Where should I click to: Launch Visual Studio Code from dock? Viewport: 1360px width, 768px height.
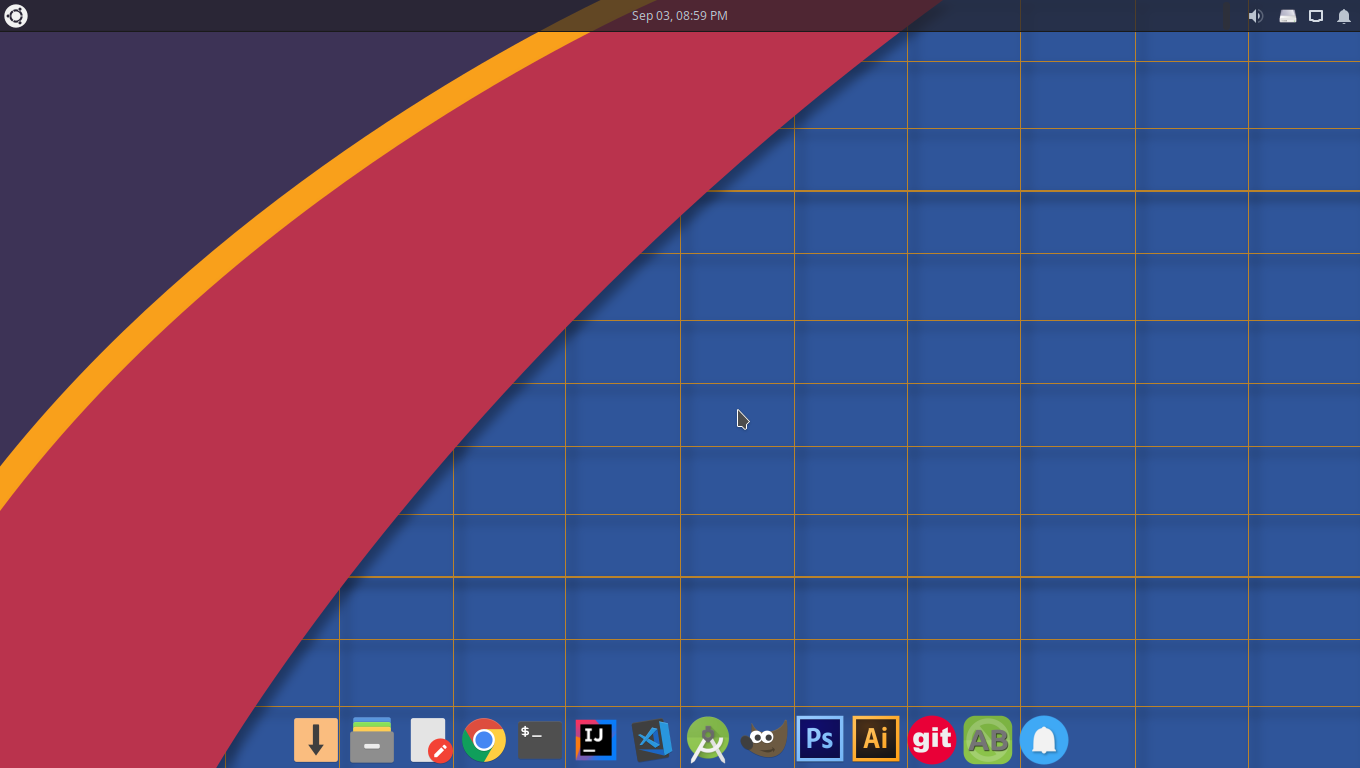(652, 740)
